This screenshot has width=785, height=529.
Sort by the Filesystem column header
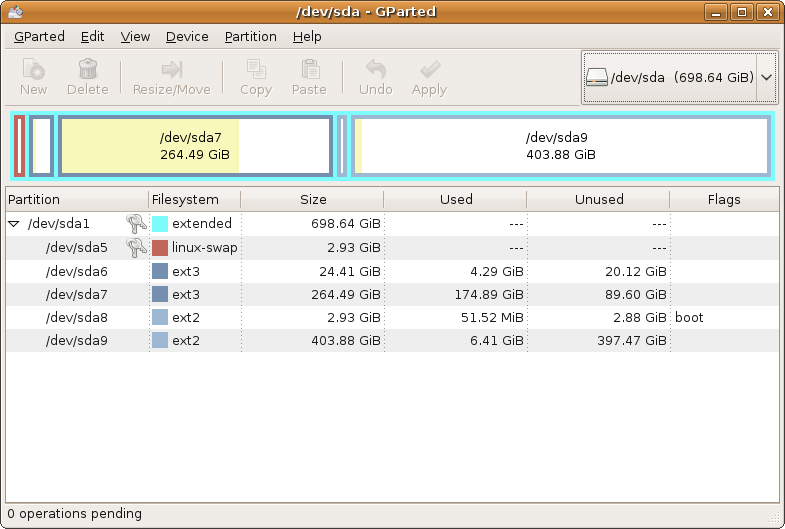(x=195, y=199)
